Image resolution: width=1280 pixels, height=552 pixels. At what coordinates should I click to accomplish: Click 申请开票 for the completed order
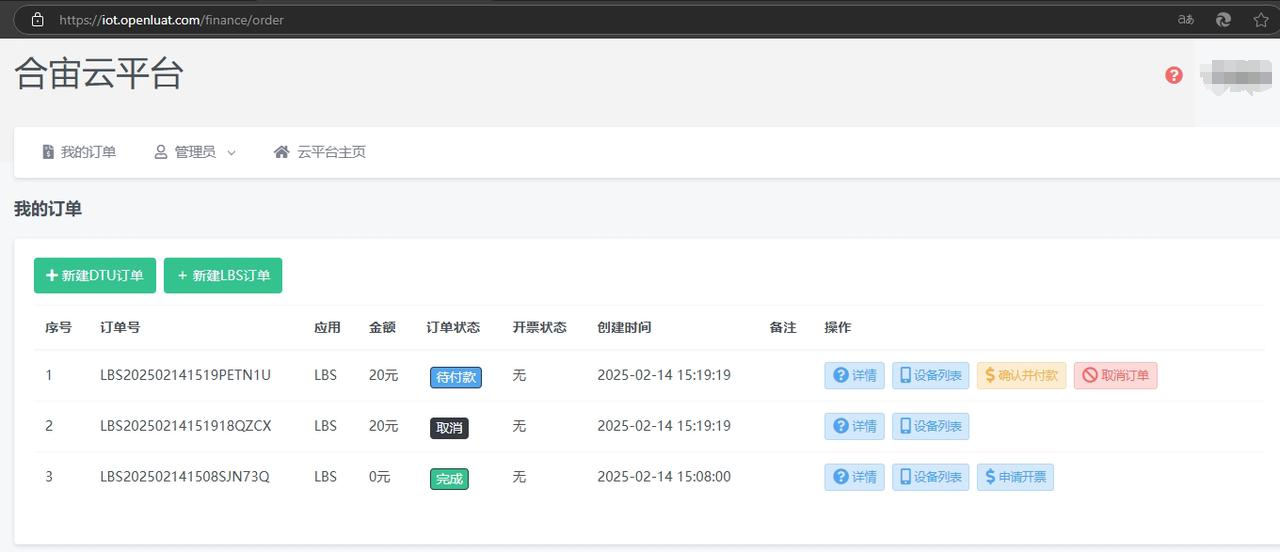(1015, 477)
